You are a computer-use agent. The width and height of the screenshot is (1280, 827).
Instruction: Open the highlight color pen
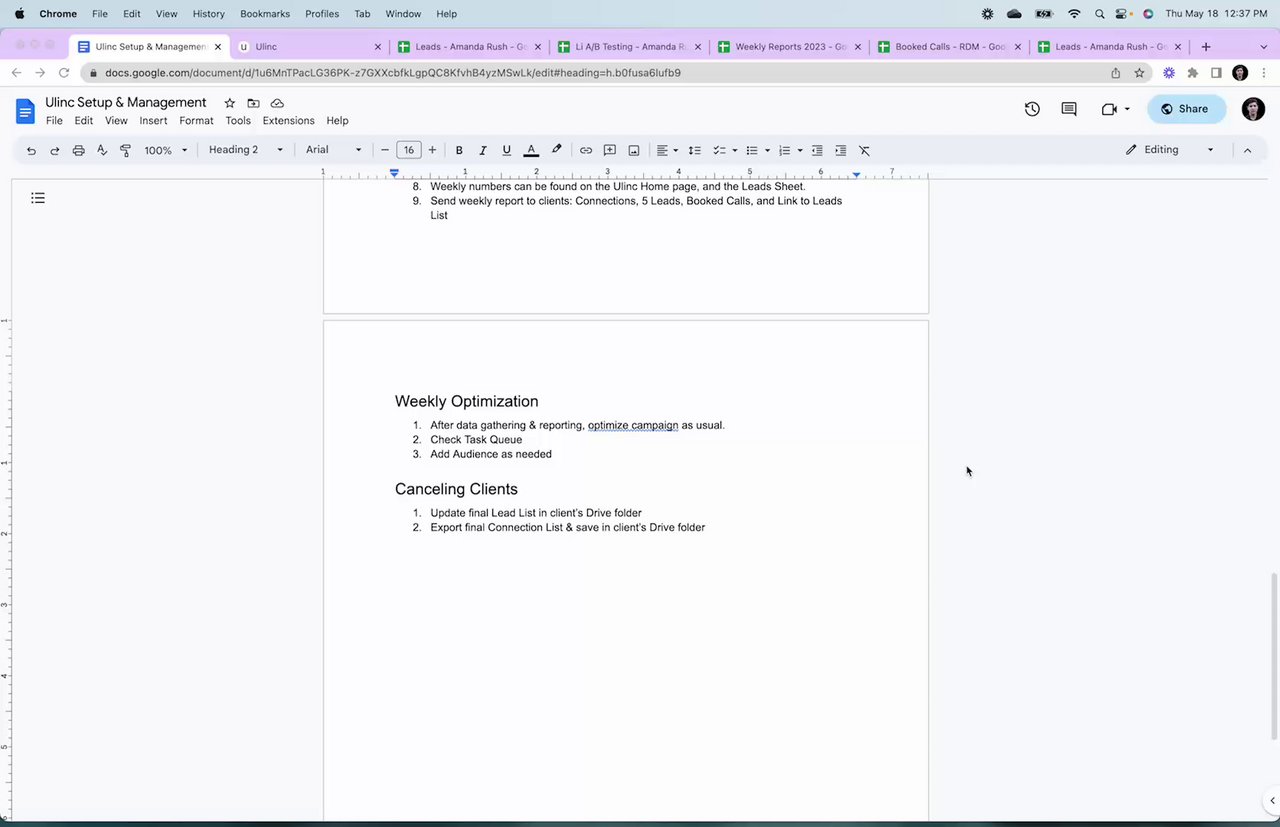pos(557,150)
